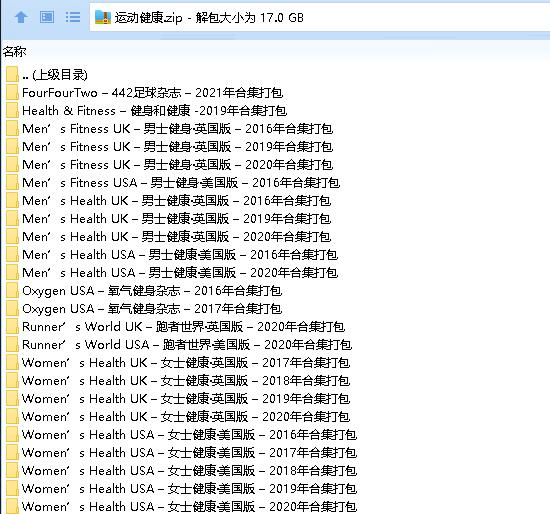Switch to the list view mode icon
The height and width of the screenshot is (514, 550).
click(73, 17)
